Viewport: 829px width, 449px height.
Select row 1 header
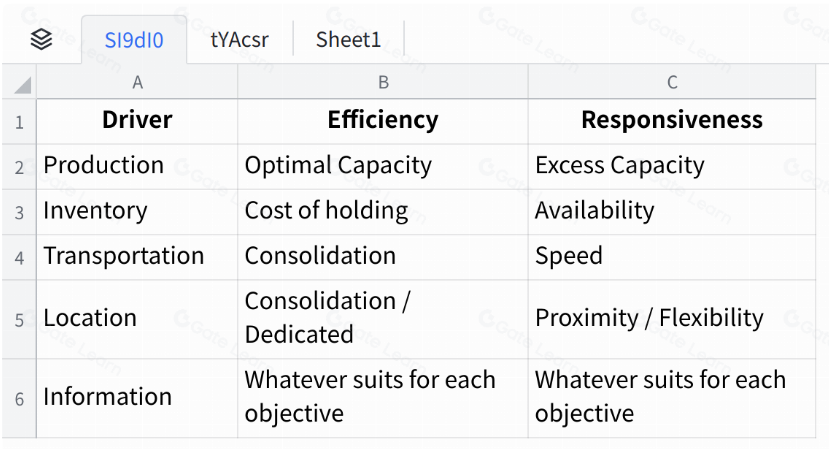coord(19,122)
